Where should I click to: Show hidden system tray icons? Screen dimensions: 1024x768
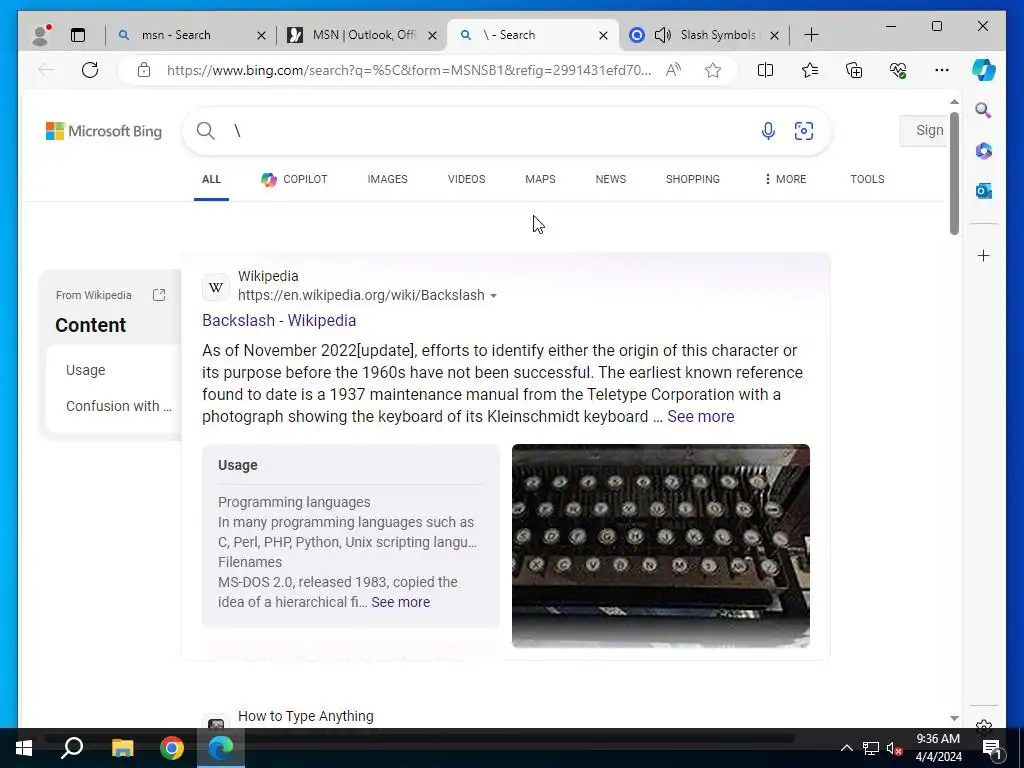[846, 748]
